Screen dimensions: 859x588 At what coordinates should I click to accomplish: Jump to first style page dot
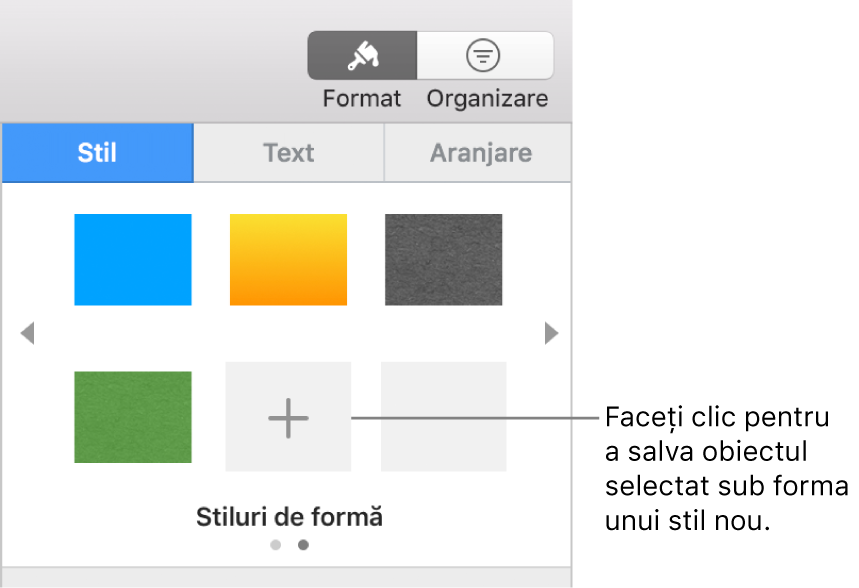[274, 545]
